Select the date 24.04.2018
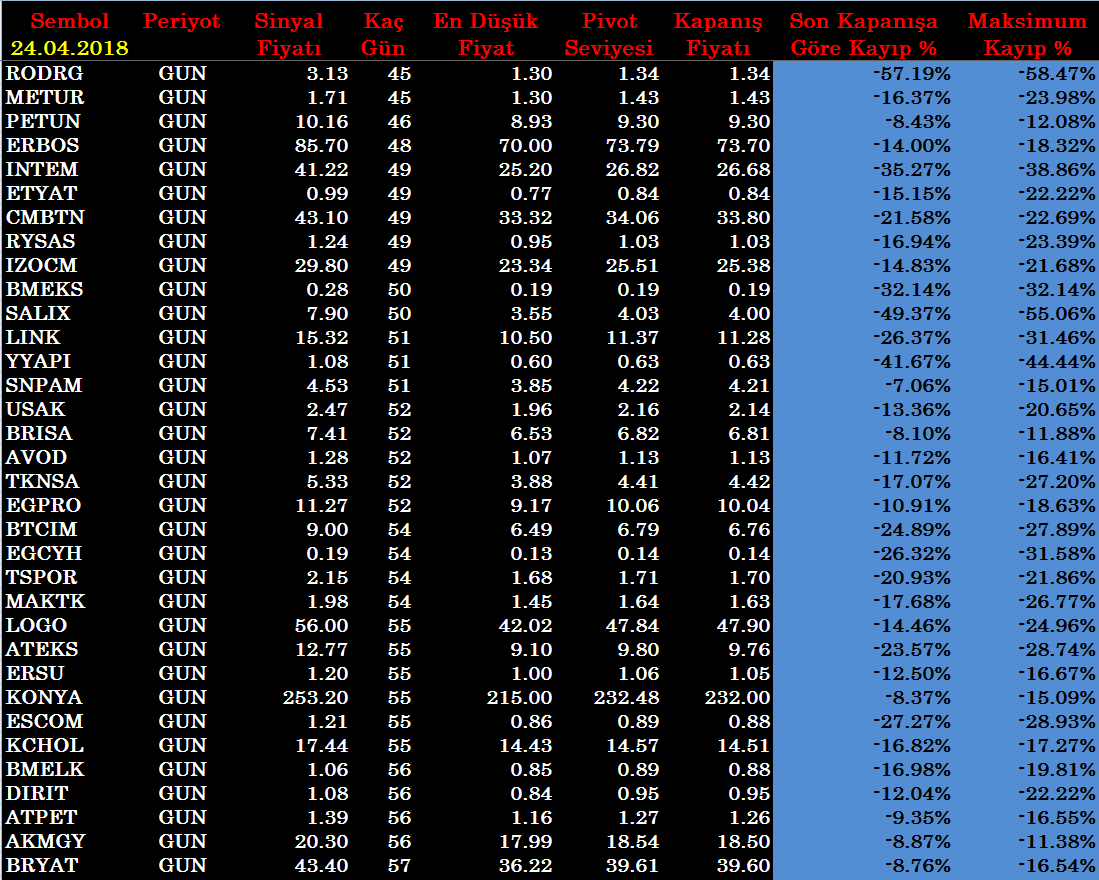 pyautogui.click(x=69, y=48)
